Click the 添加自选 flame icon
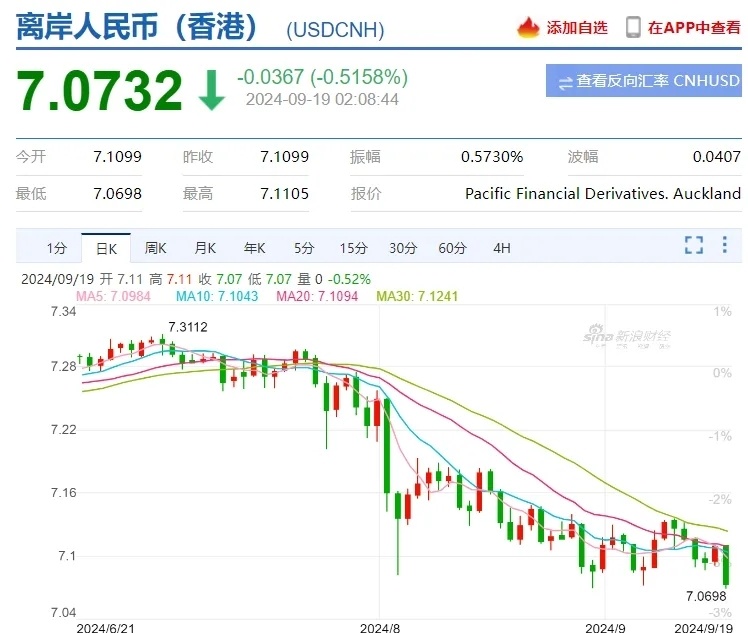748x633 pixels. [528, 27]
